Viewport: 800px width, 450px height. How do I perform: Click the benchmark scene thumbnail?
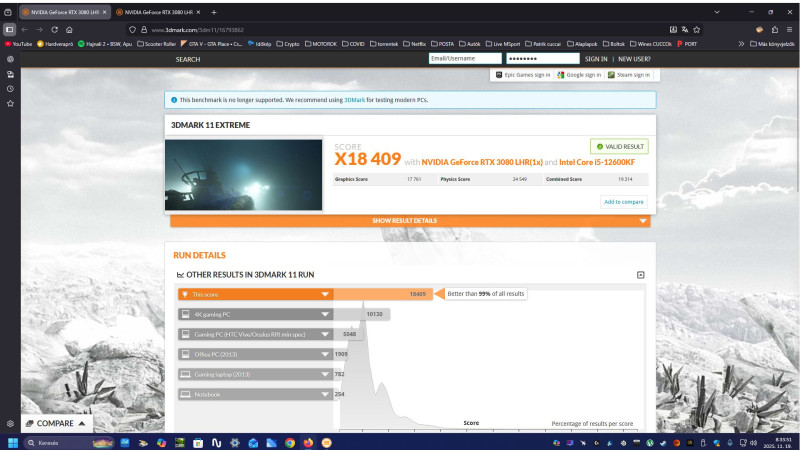243,175
